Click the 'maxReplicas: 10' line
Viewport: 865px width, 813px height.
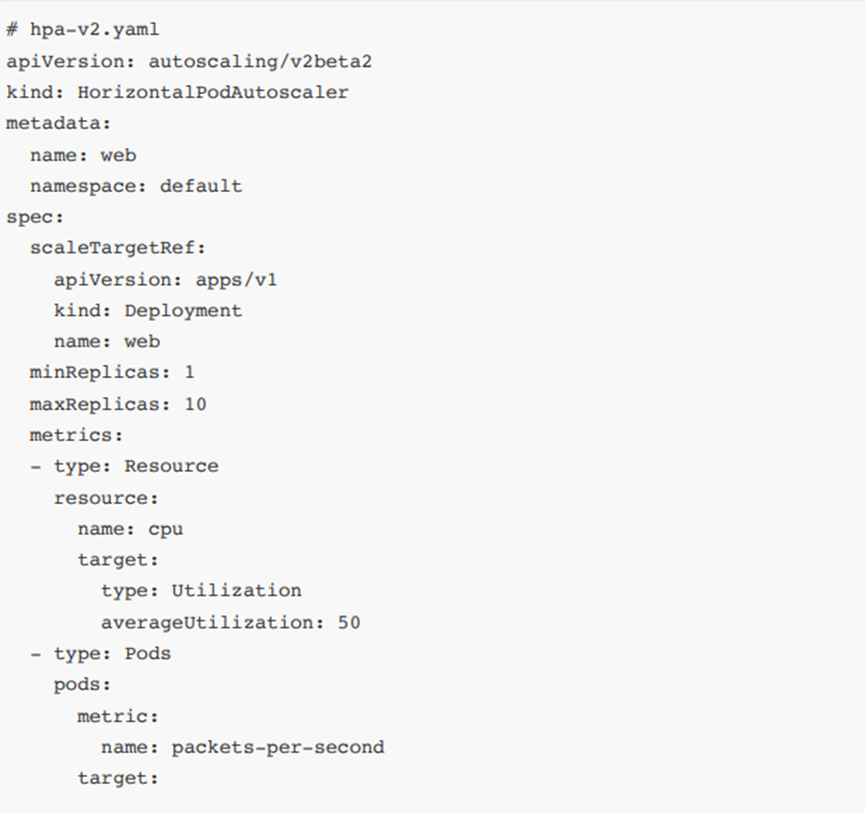[x=118, y=404]
